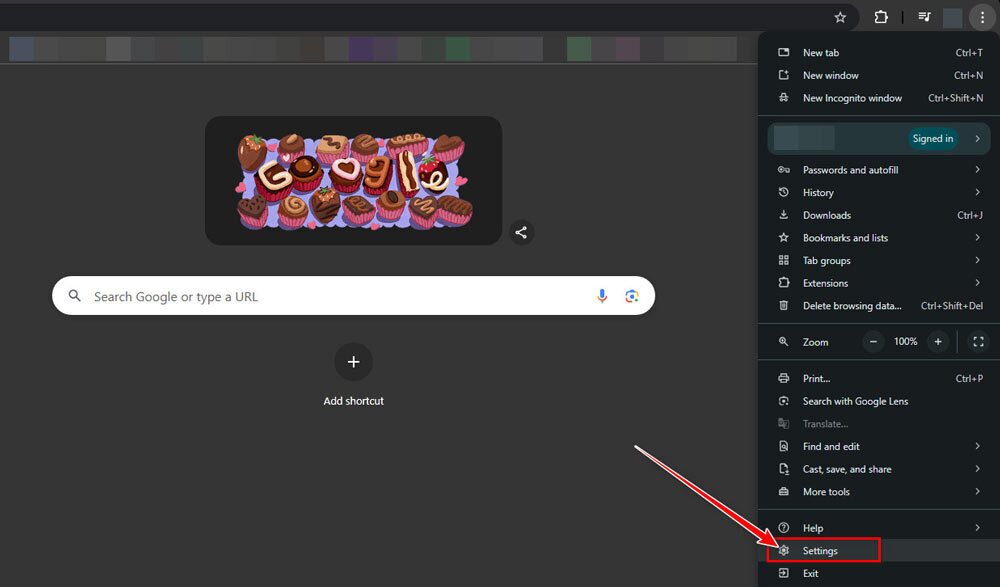The image size is (1000, 587).
Task: Open the Google chocolates Doodle image
Action: pos(353,181)
